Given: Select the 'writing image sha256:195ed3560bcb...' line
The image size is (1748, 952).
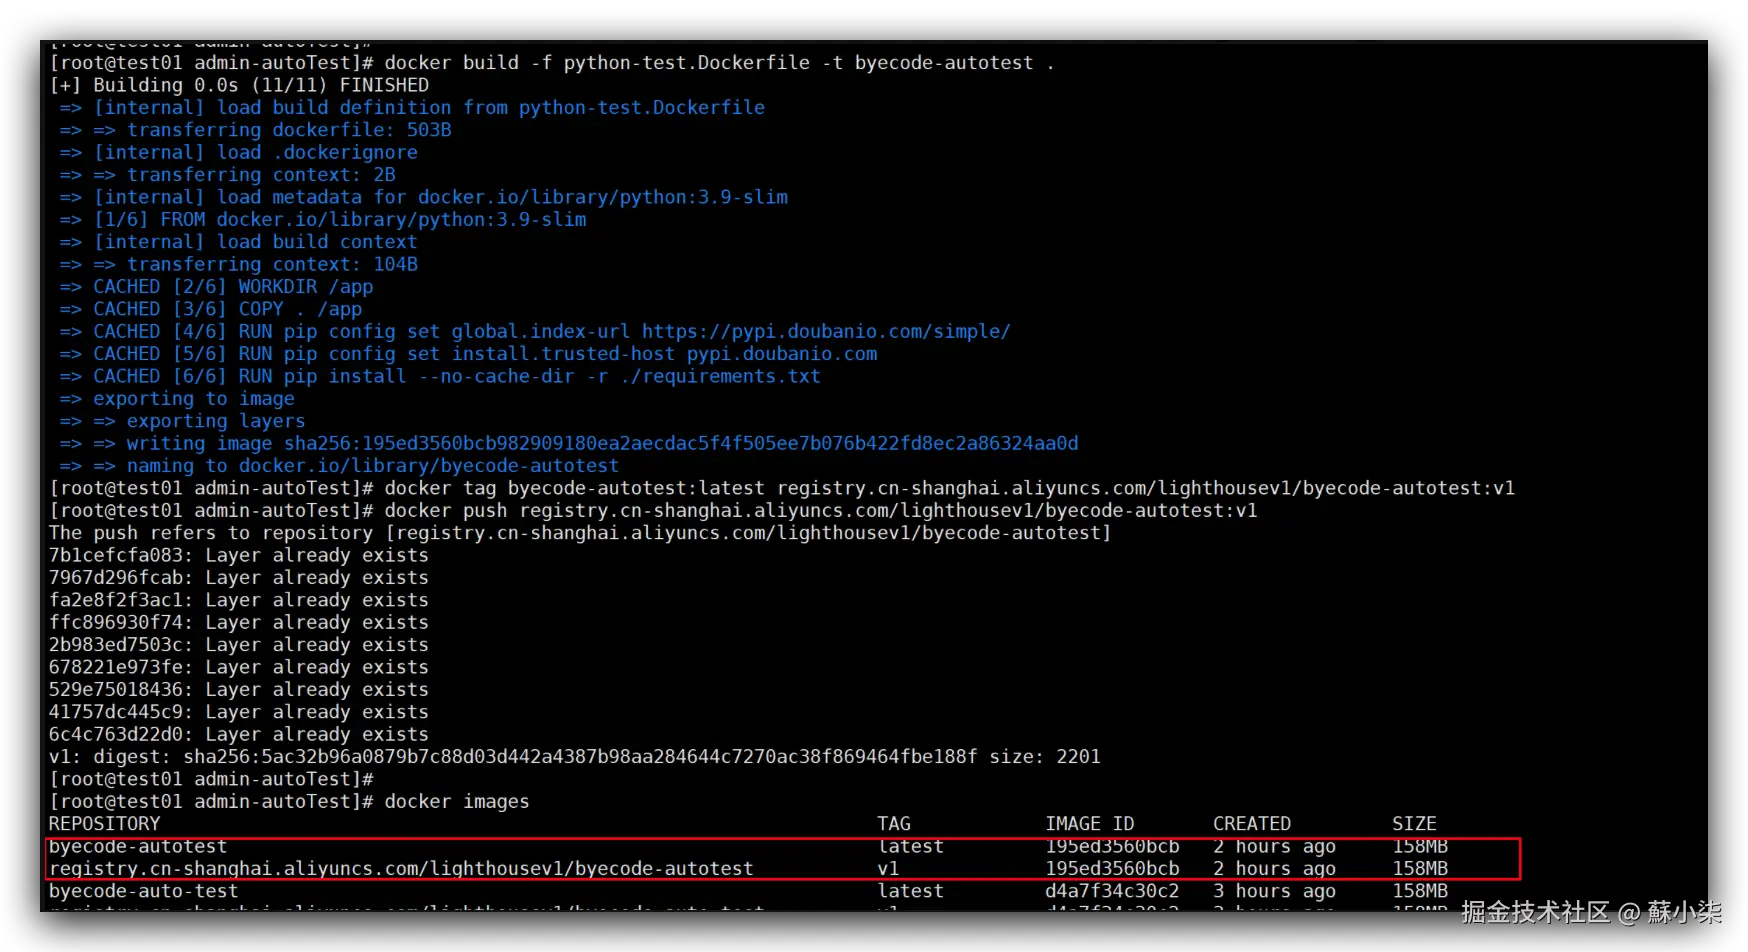Looking at the screenshot, I should [569, 443].
